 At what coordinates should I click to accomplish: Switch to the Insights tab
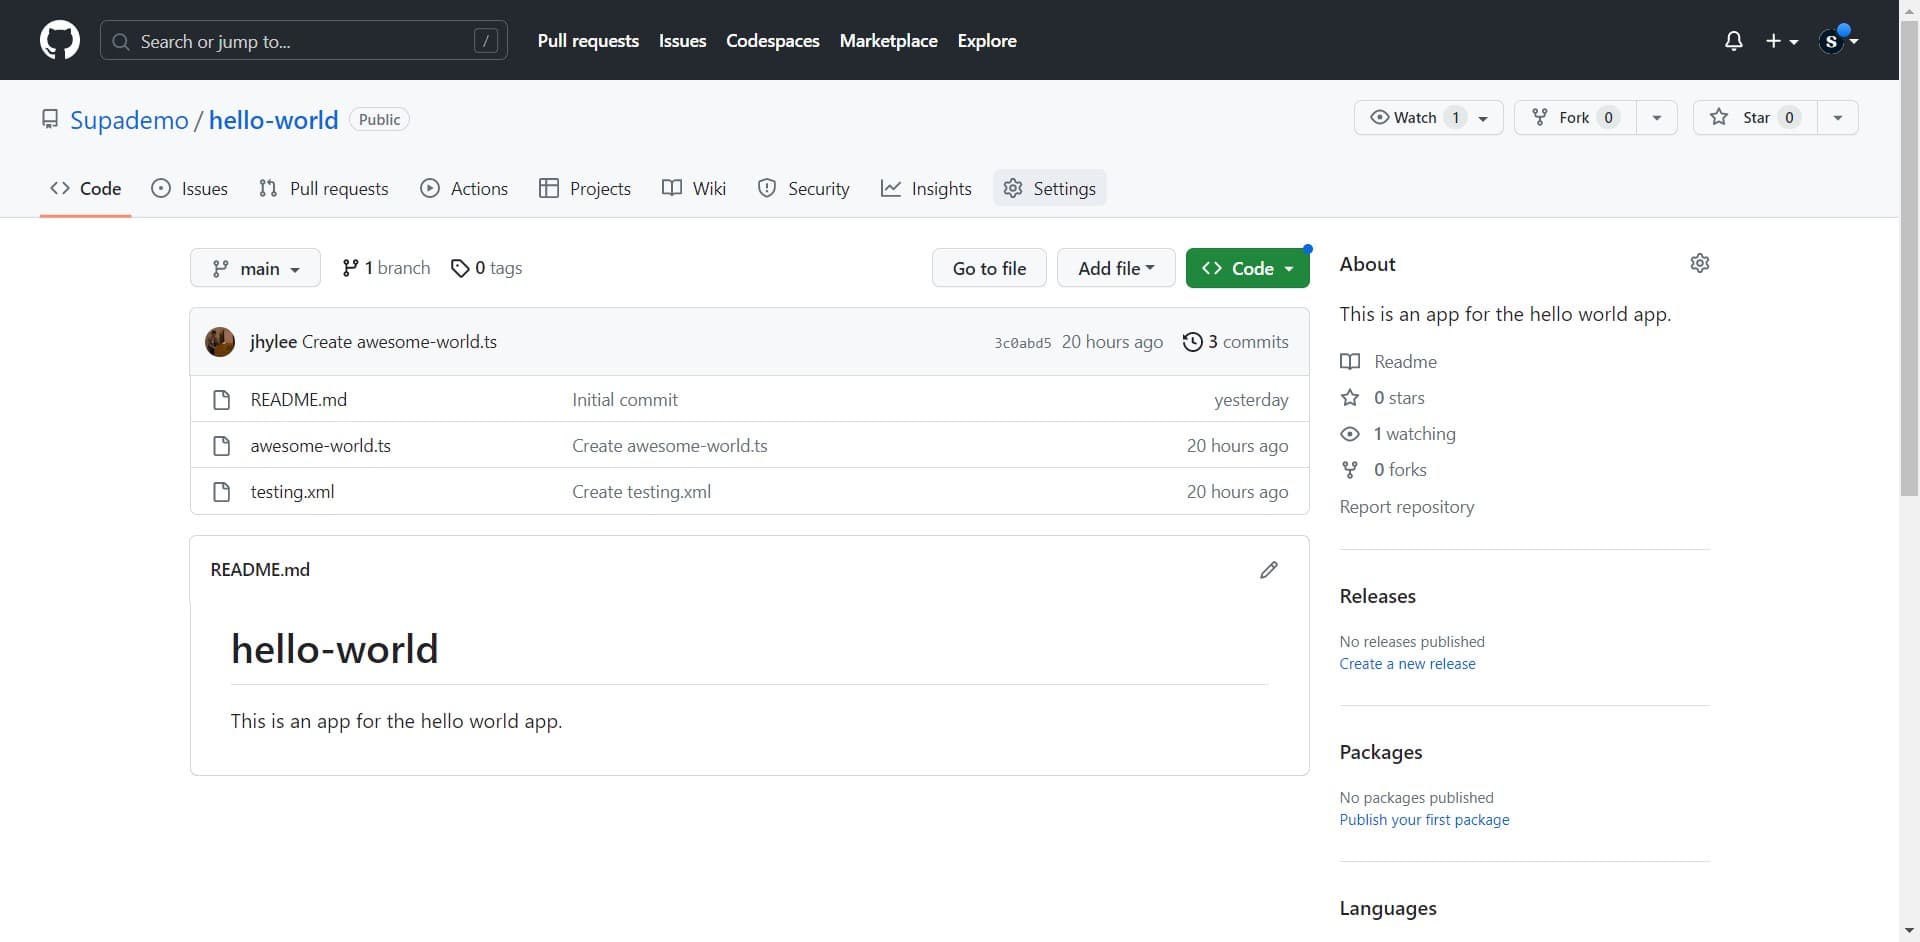click(x=926, y=188)
